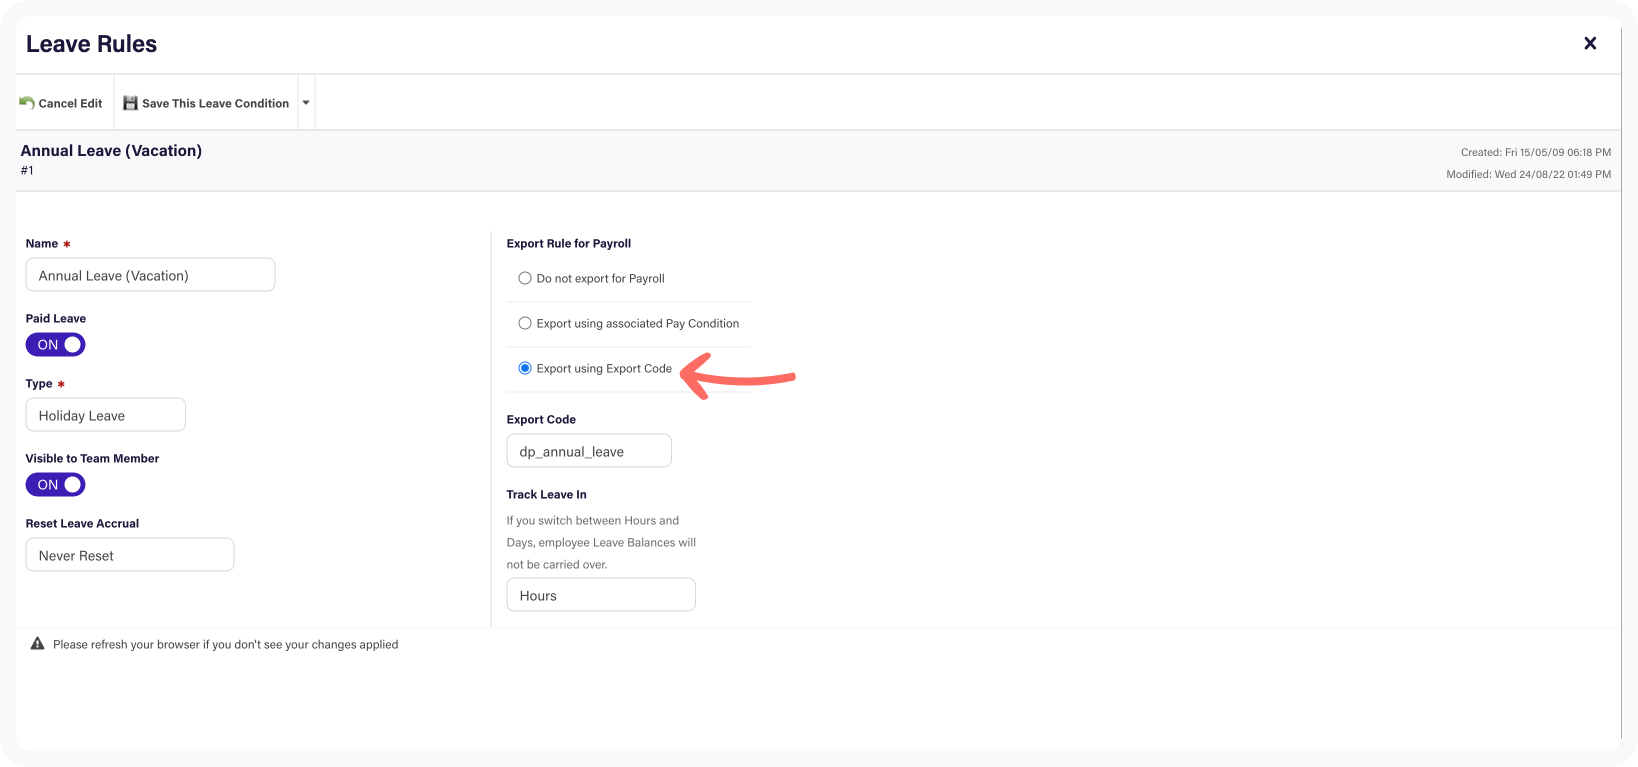The image size is (1638, 767).
Task: Click the Annual Leave (Vacation) heading
Action: click(111, 150)
